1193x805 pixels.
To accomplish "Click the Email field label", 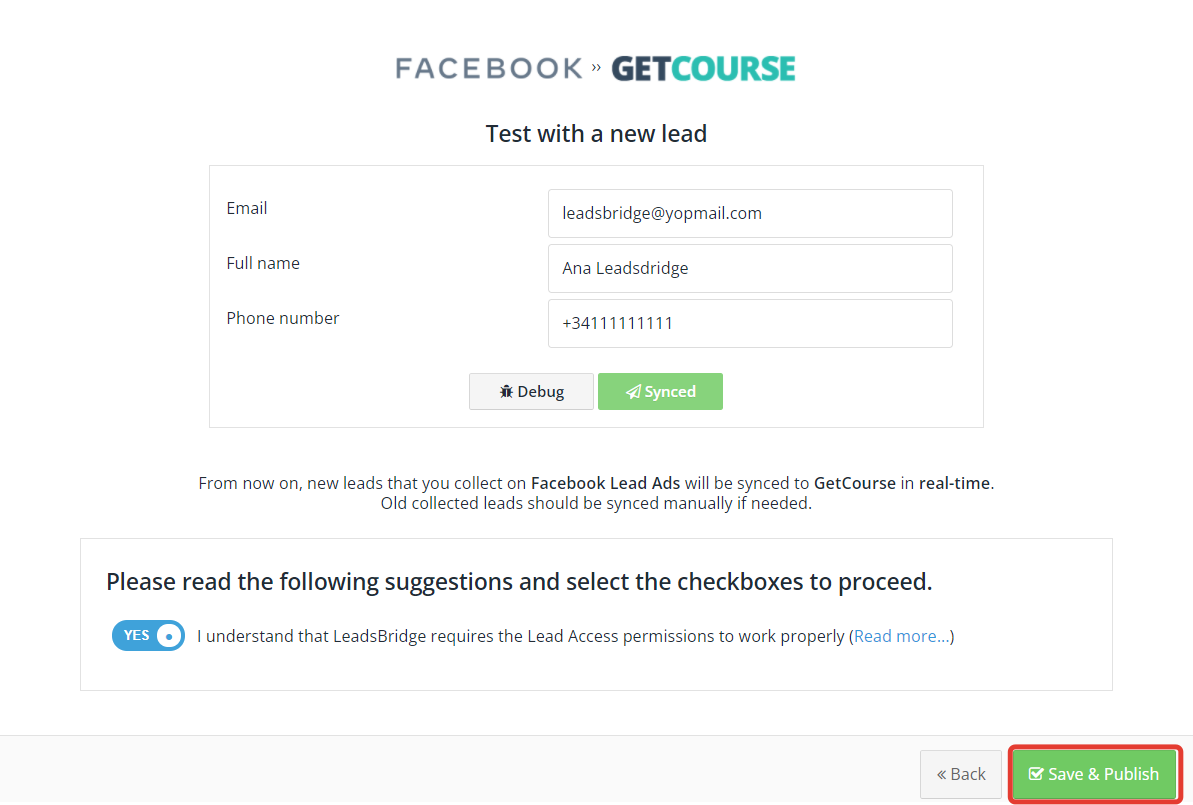I will point(247,208).
